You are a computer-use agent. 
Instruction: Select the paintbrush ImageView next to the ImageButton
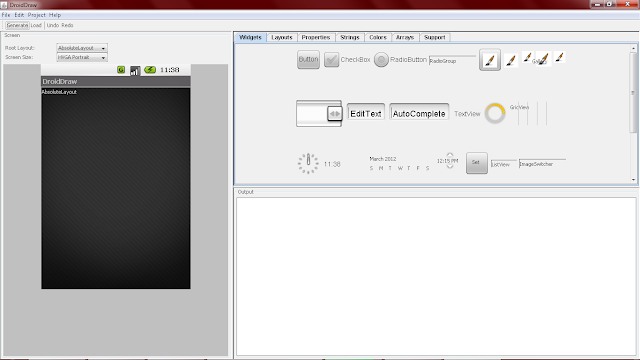click(x=511, y=60)
